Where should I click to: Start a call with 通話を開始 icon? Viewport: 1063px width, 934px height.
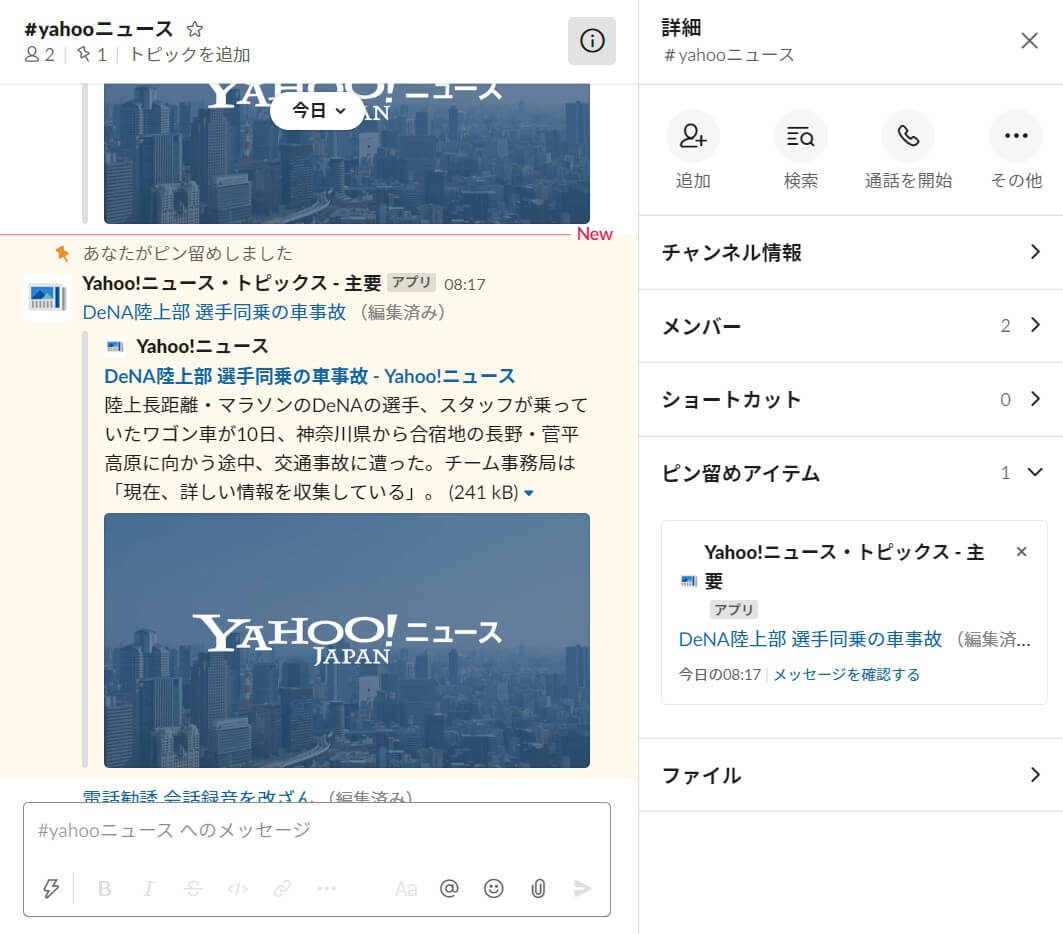(908, 137)
